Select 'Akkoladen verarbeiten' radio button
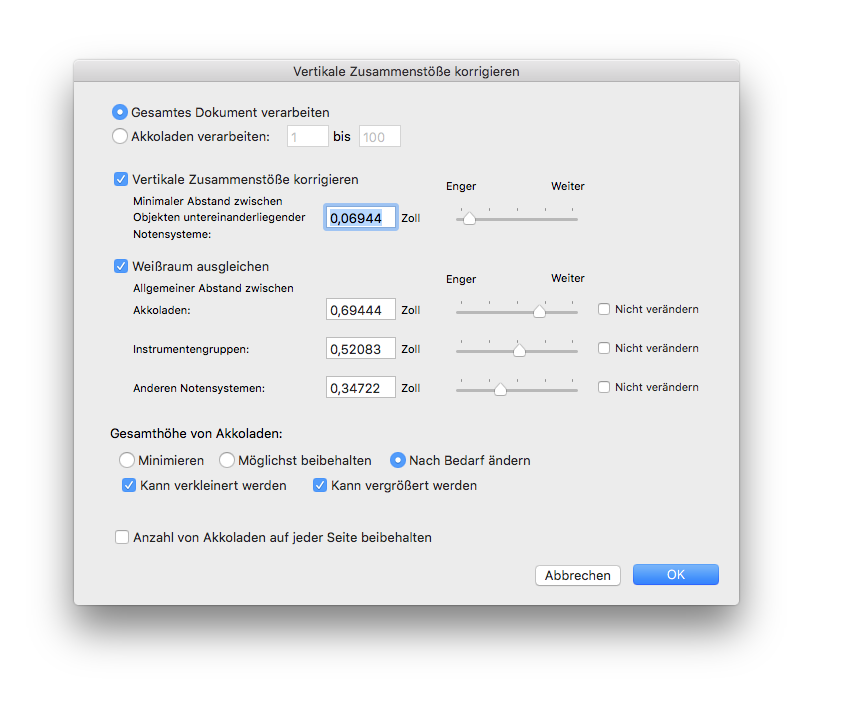The image size is (856, 716). [120, 136]
